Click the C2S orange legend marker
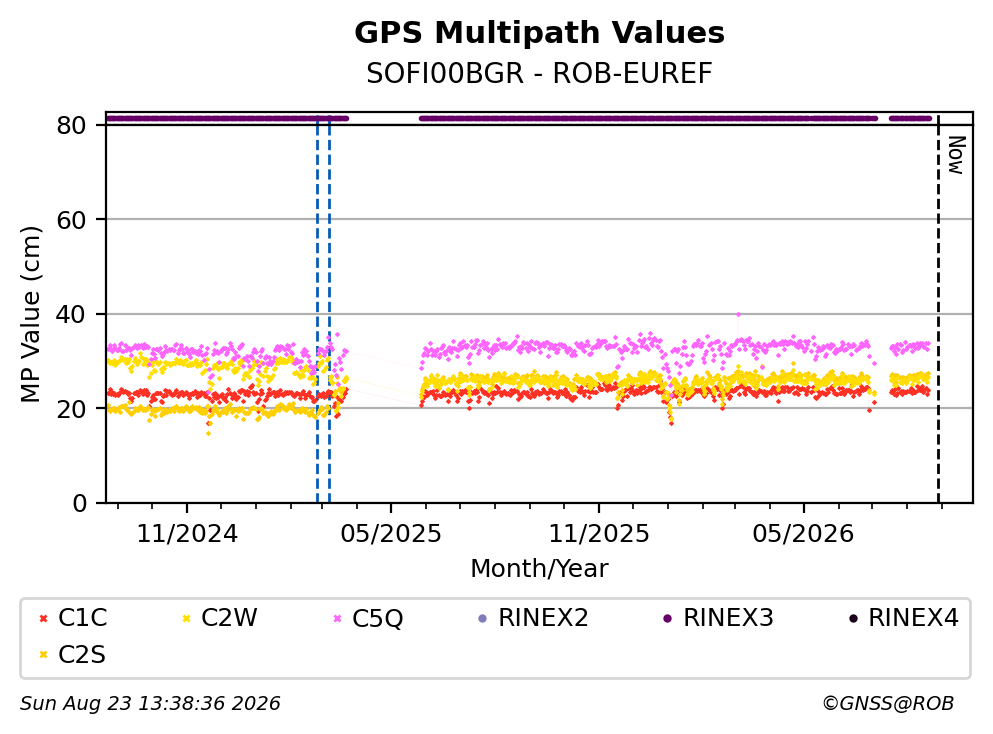 [x=43, y=655]
